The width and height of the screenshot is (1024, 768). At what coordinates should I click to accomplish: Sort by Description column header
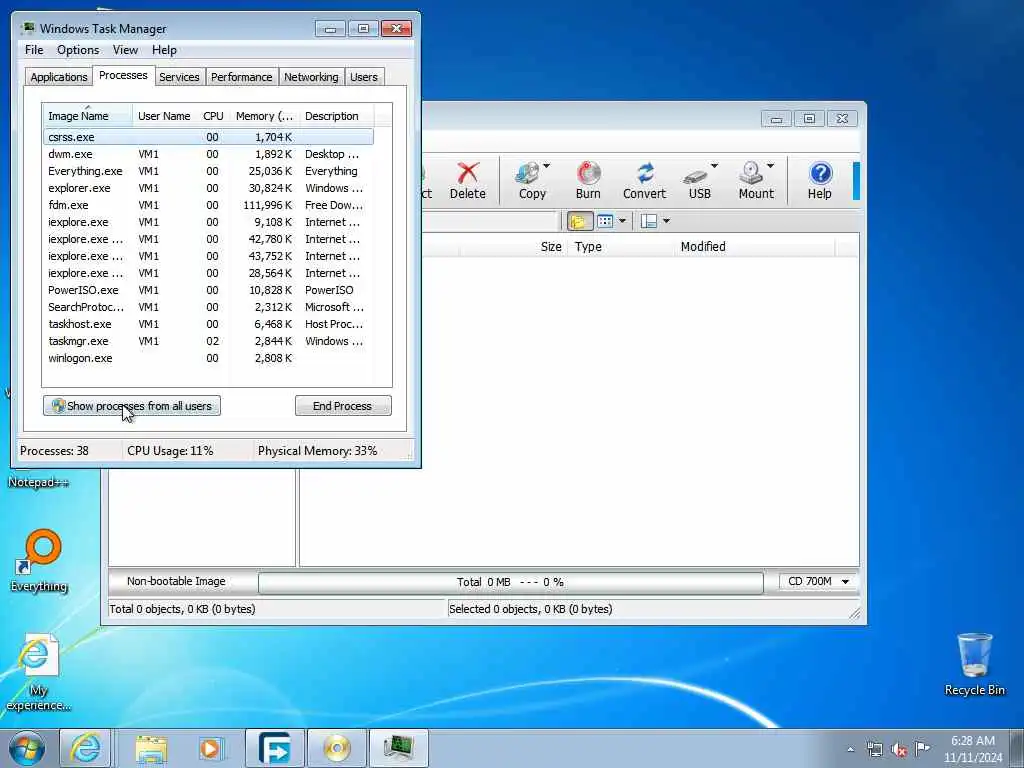point(337,116)
